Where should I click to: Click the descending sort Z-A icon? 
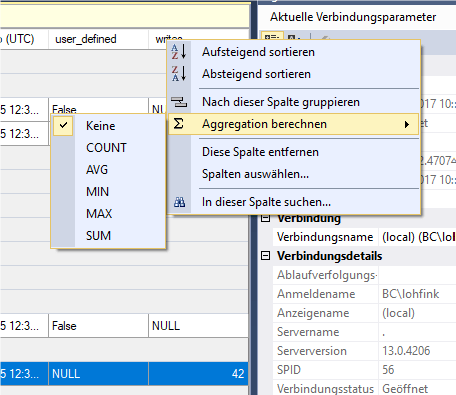(x=179, y=74)
